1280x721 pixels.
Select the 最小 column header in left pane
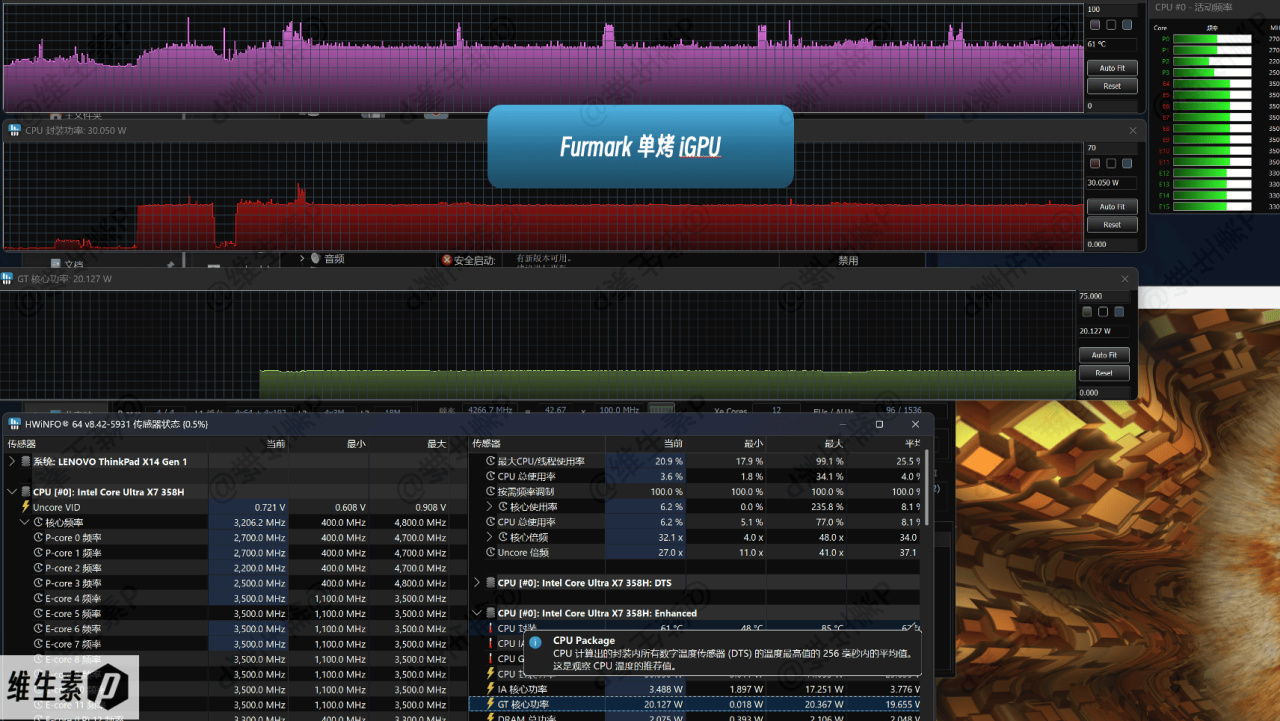pyautogui.click(x=355, y=443)
